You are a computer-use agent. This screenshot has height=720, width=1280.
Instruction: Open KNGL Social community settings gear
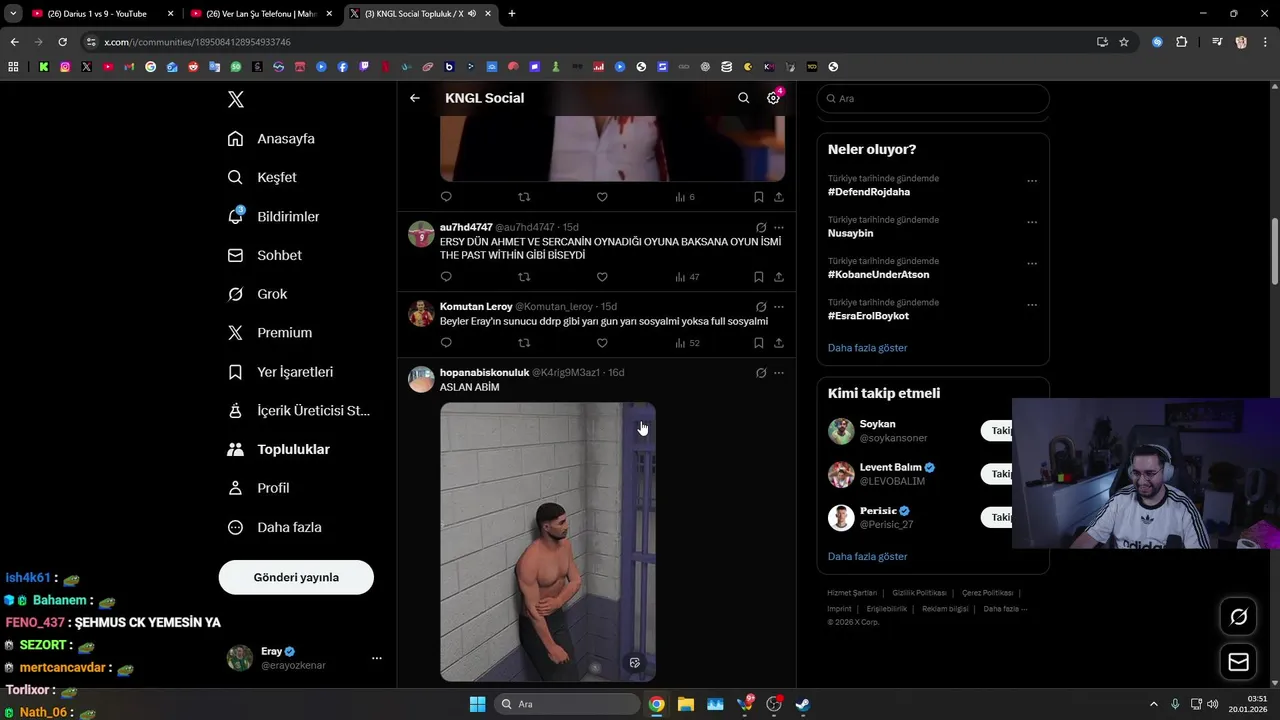click(x=773, y=98)
